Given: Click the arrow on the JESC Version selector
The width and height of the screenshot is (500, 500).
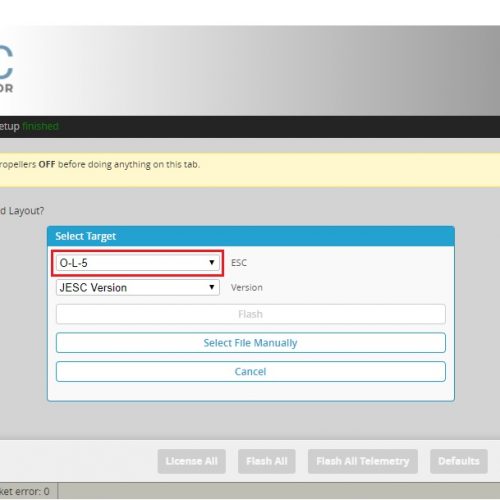Looking at the screenshot, I should (x=212, y=287).
